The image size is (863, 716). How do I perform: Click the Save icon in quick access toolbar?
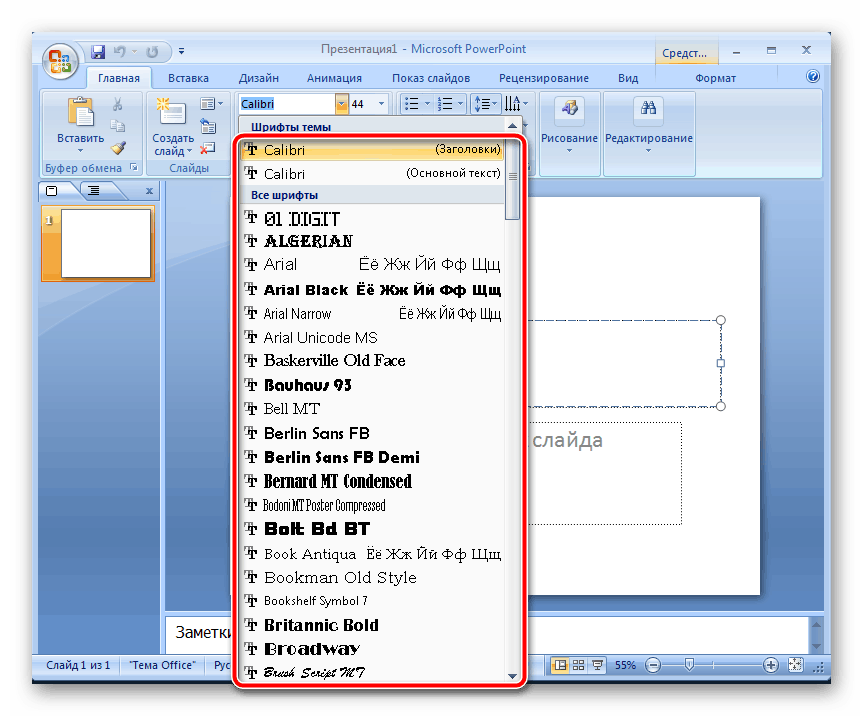click(98, 51)
